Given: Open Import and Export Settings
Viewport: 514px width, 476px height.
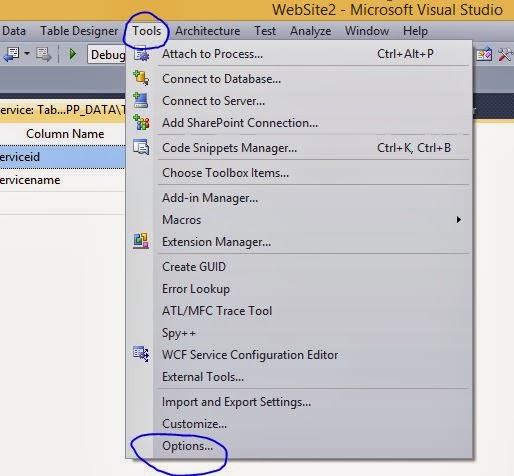Looking at the screenshot, I should pyautogui.click(x=299, y=402).
